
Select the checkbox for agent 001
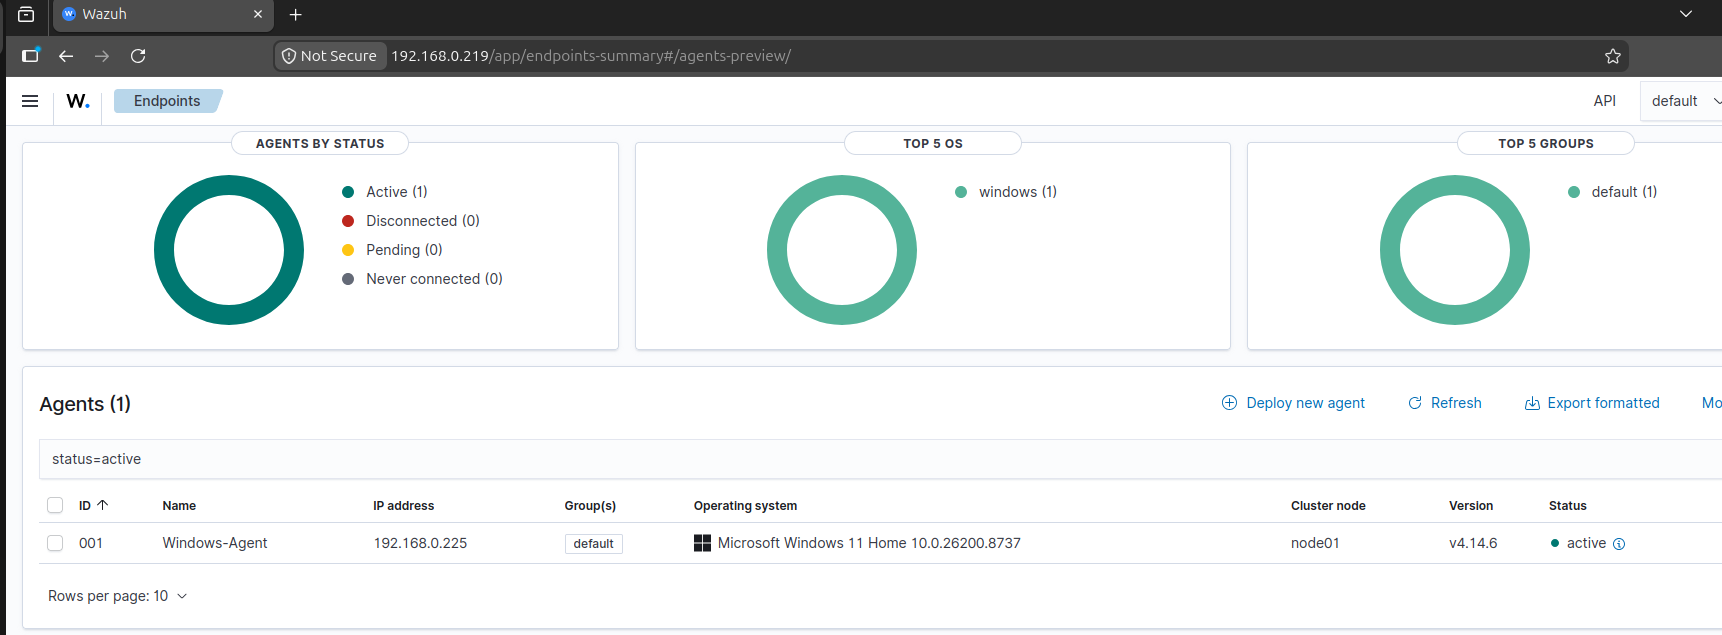55,543
